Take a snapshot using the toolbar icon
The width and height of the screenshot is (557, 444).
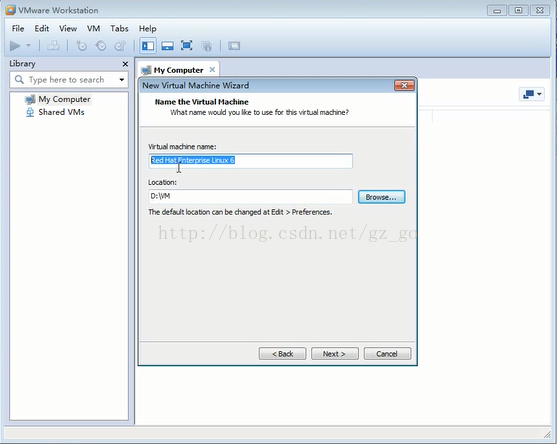(x=81, y=46)
